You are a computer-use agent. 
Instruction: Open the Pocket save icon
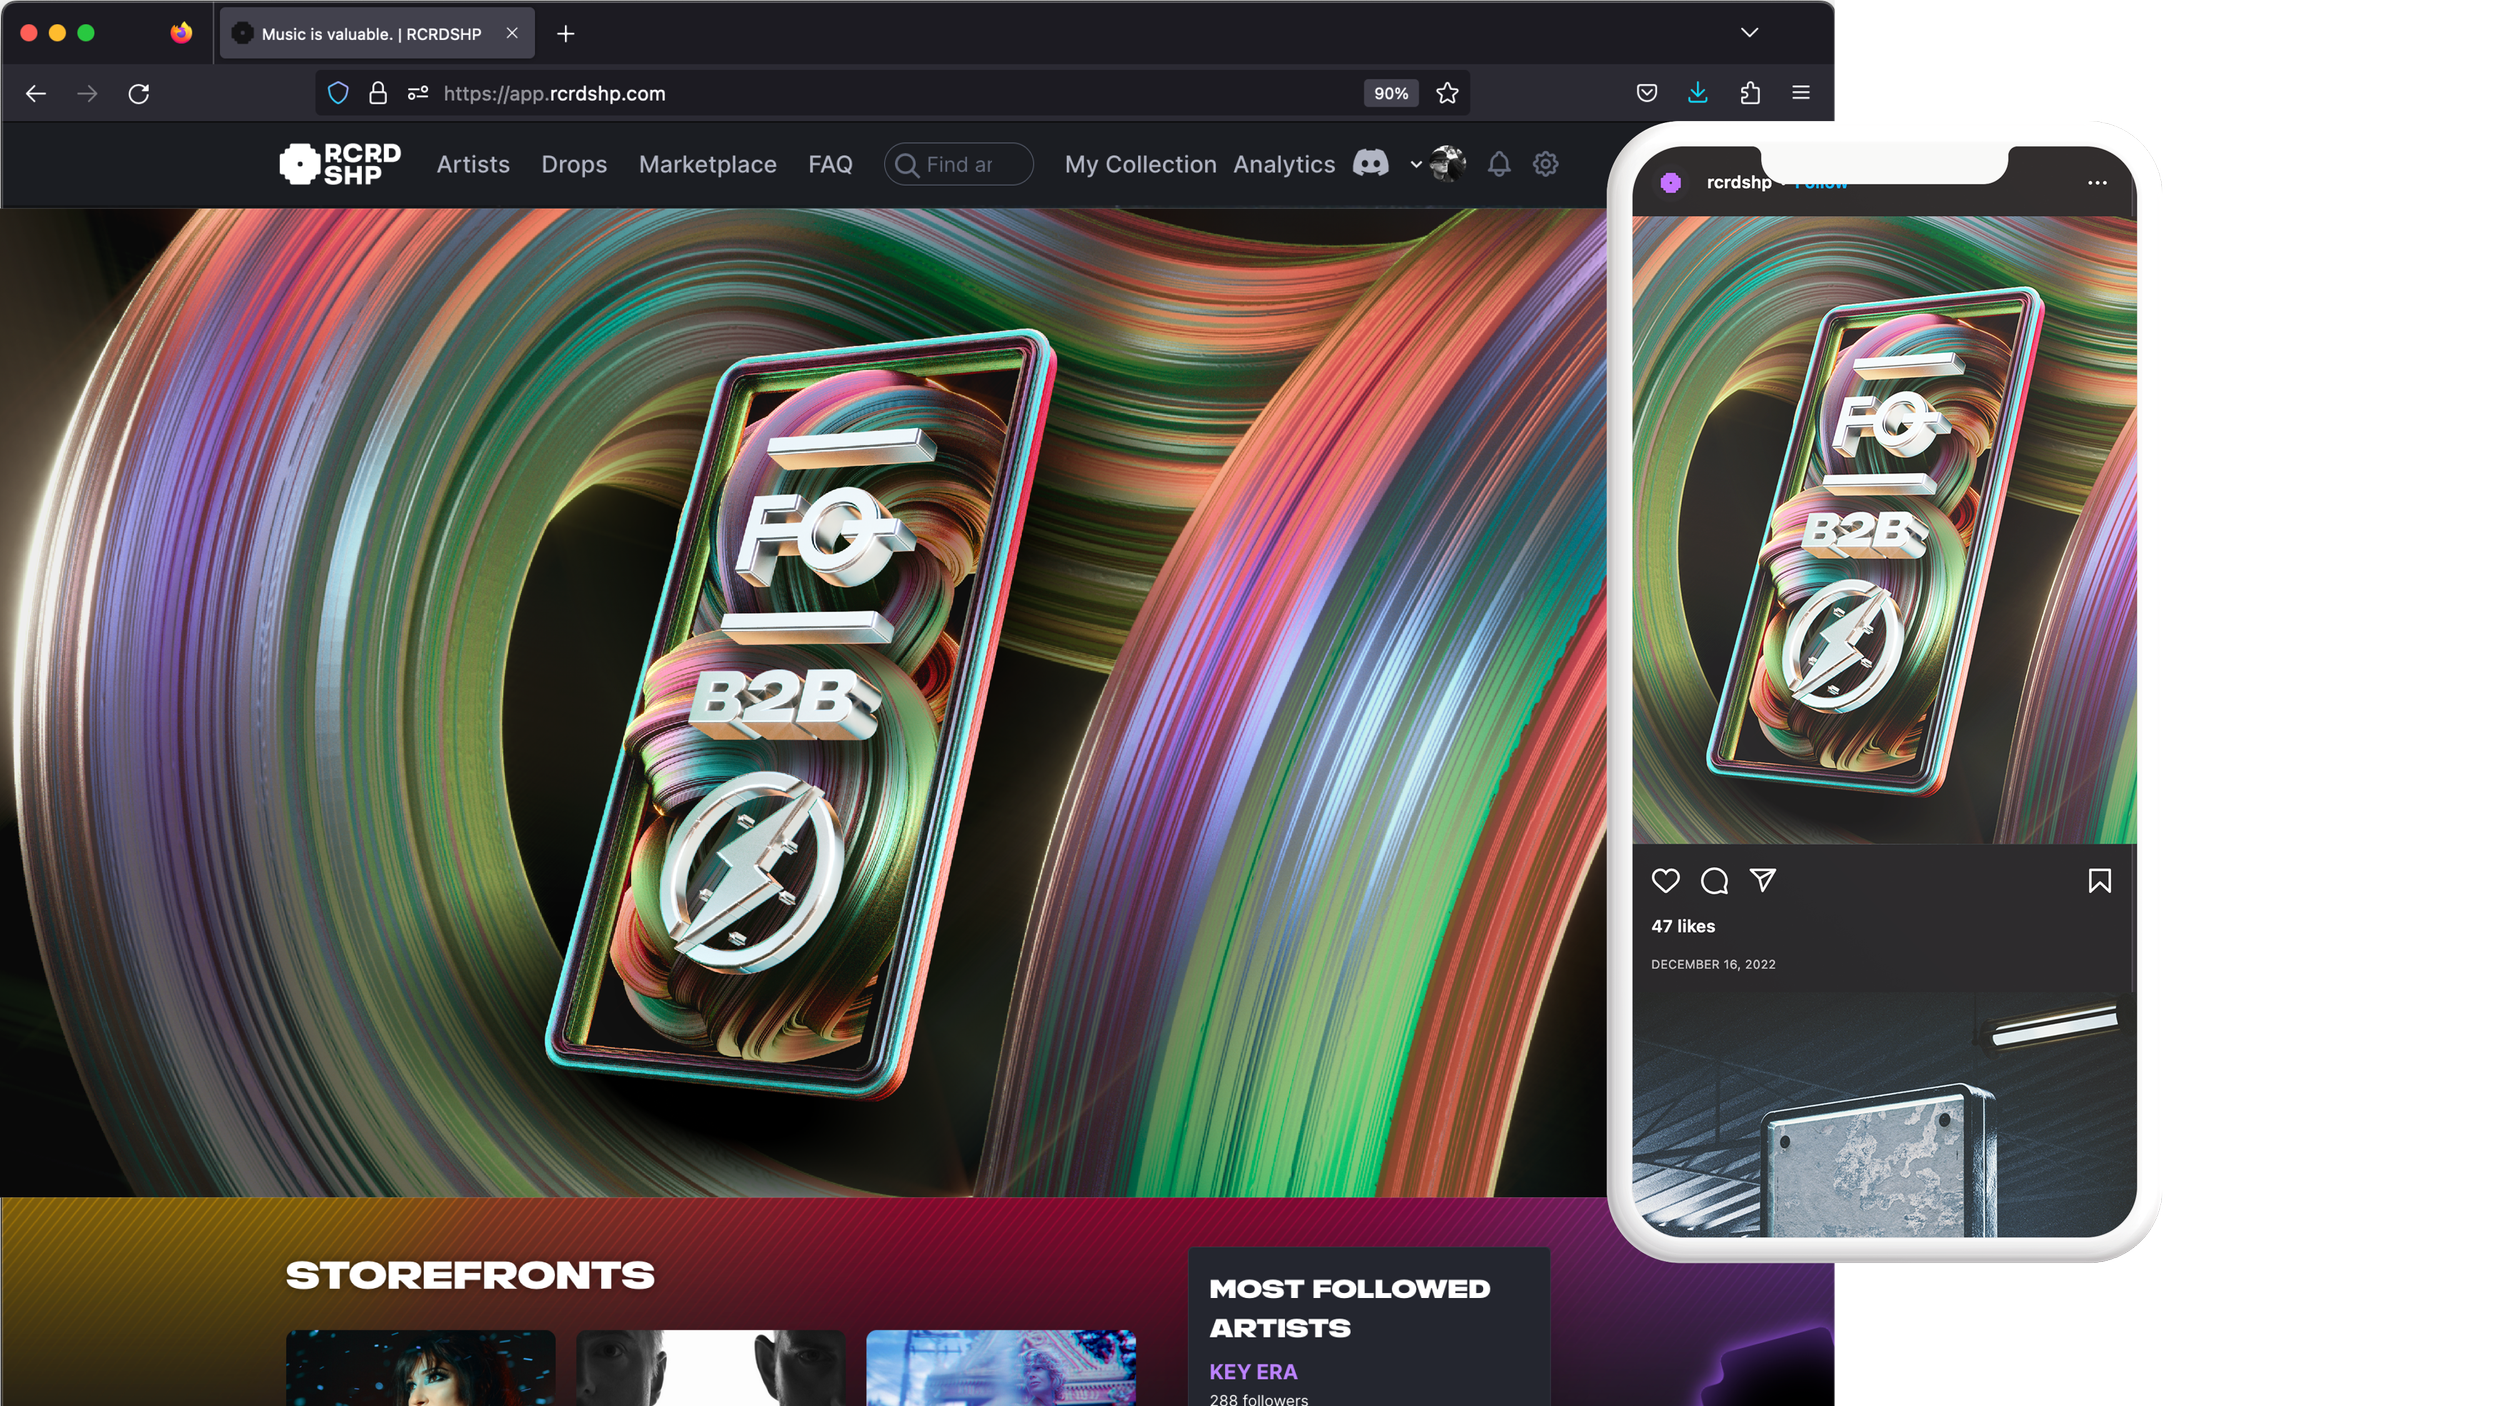point(1647,93)
